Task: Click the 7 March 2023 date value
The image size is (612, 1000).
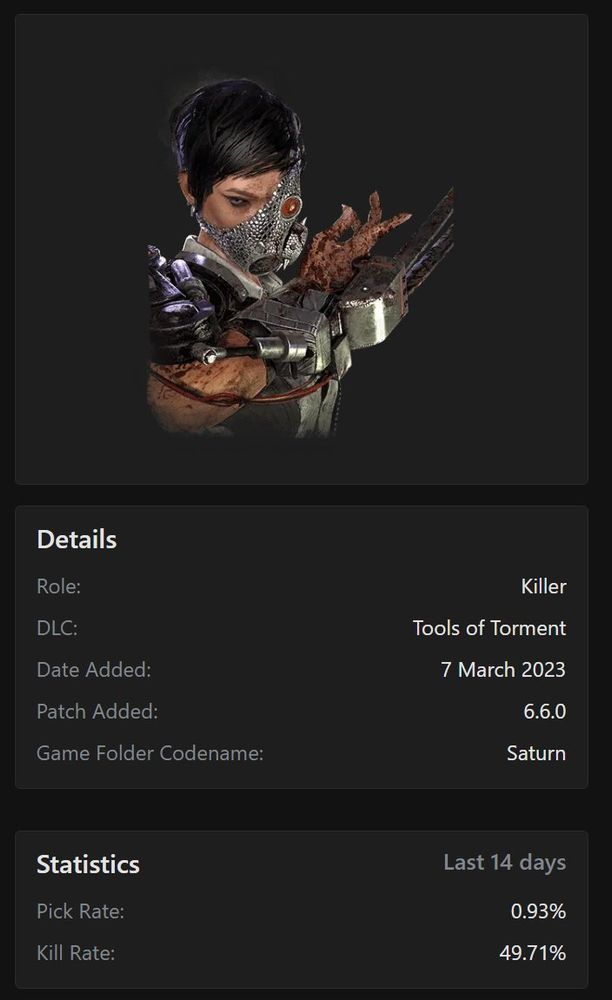Action: (503, 670)
